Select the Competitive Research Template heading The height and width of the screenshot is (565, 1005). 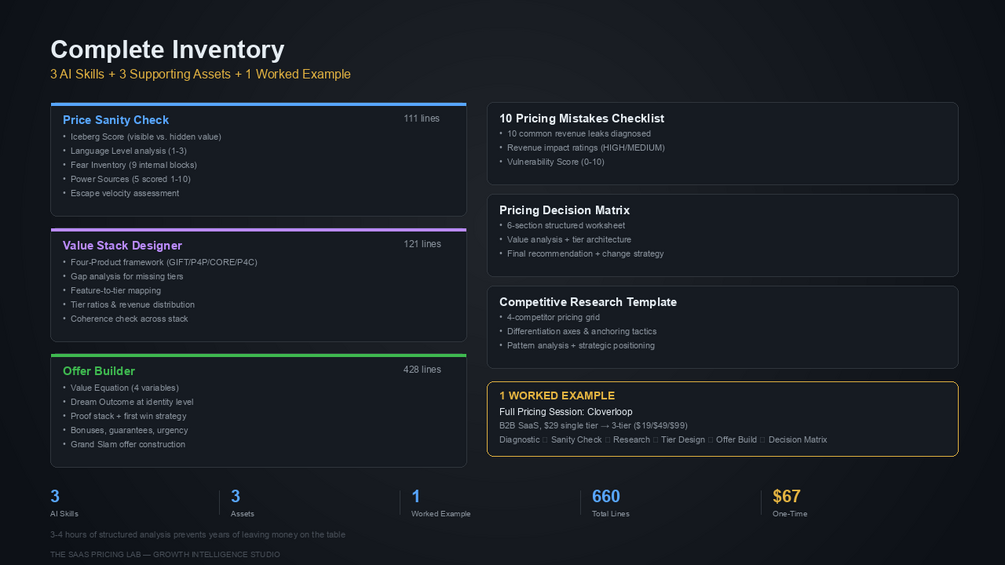pos(588,302)
